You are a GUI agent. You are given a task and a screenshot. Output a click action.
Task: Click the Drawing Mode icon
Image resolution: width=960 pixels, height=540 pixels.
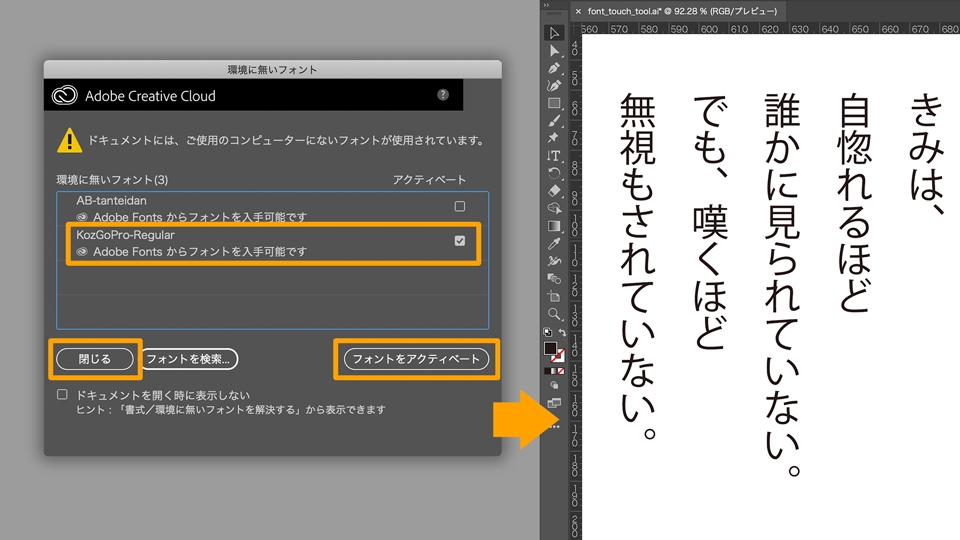[x=554, y=386]
